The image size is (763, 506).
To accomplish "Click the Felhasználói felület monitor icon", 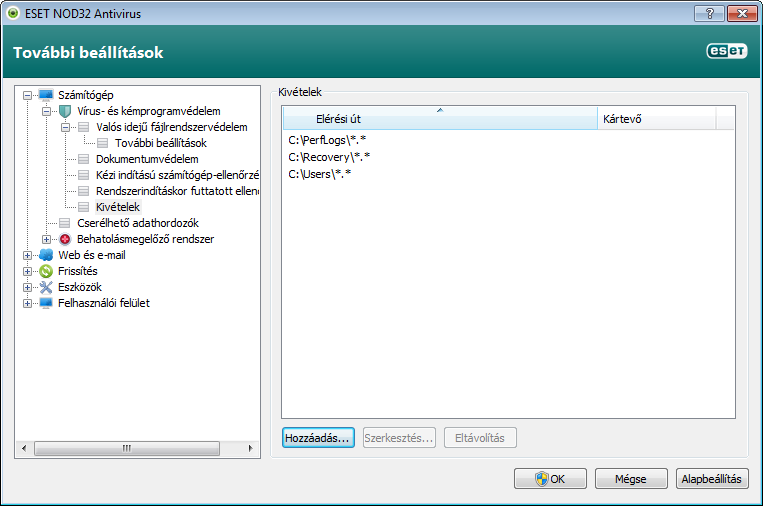I will coord(46,303).
